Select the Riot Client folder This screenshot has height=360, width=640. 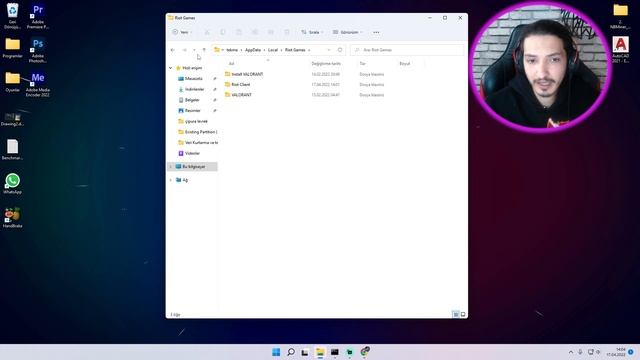coord(238,84)
